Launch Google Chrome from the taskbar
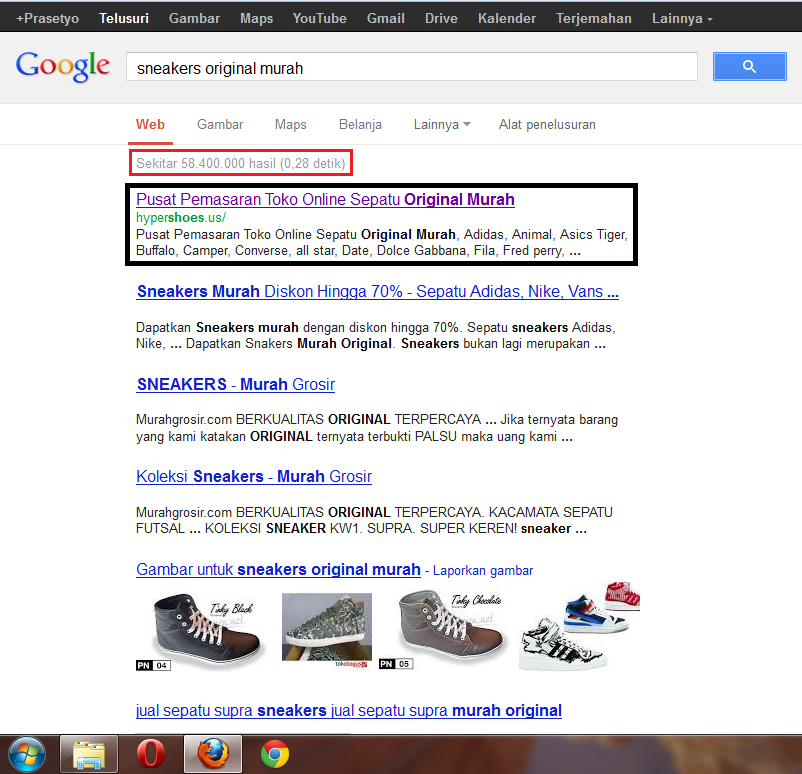This screenshot has height=774, width=802. (x=275, y=754)
